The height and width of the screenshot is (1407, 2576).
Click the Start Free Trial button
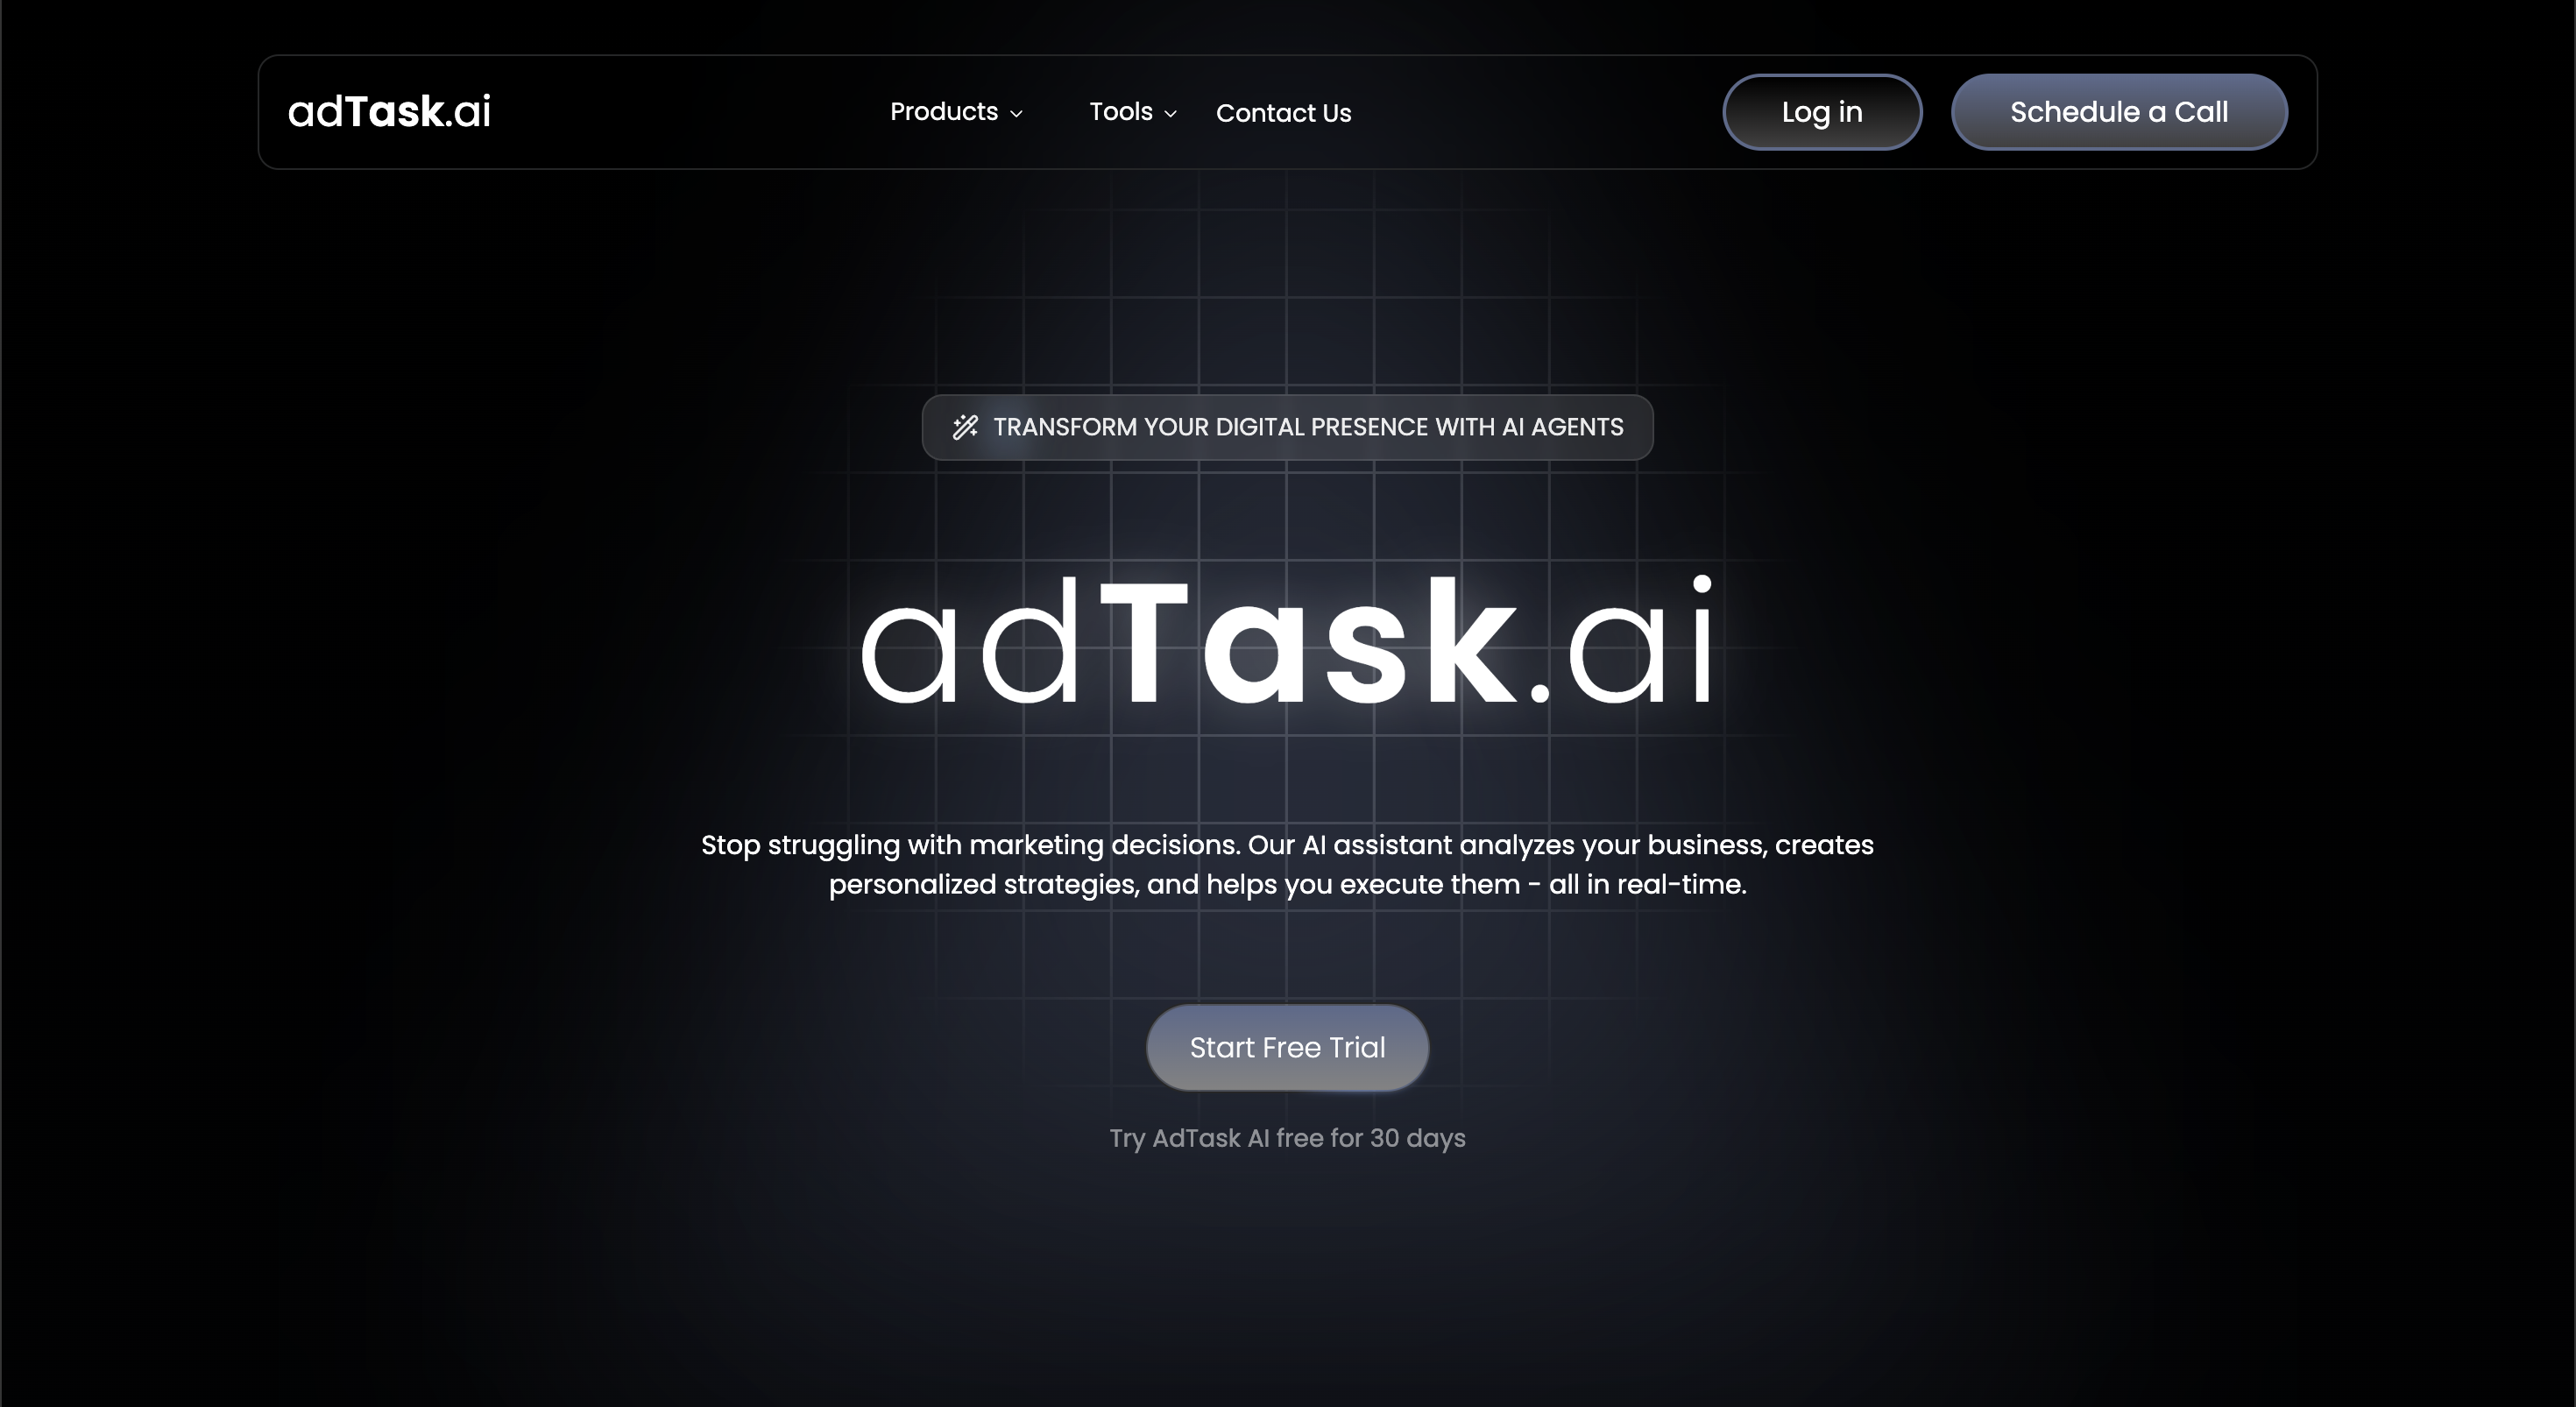[x=1287, y=1047]
